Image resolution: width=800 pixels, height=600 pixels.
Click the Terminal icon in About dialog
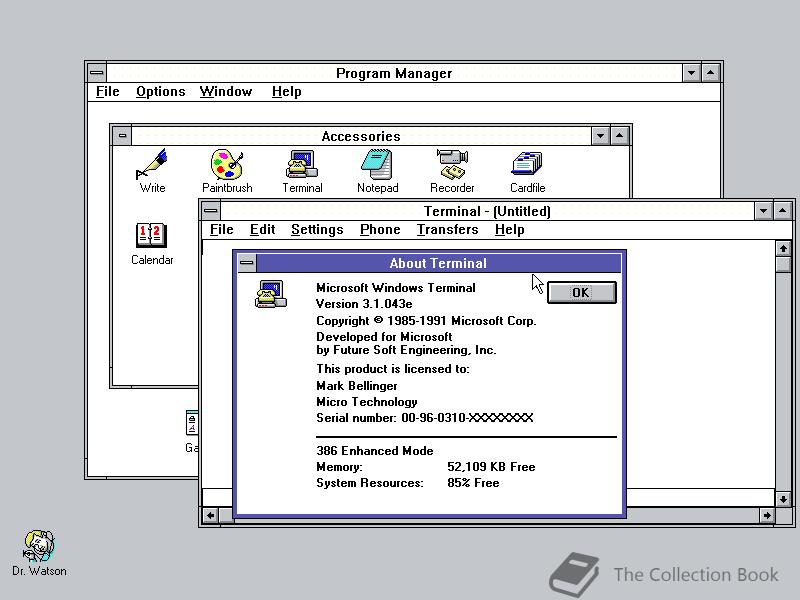(x=271, y=294)
